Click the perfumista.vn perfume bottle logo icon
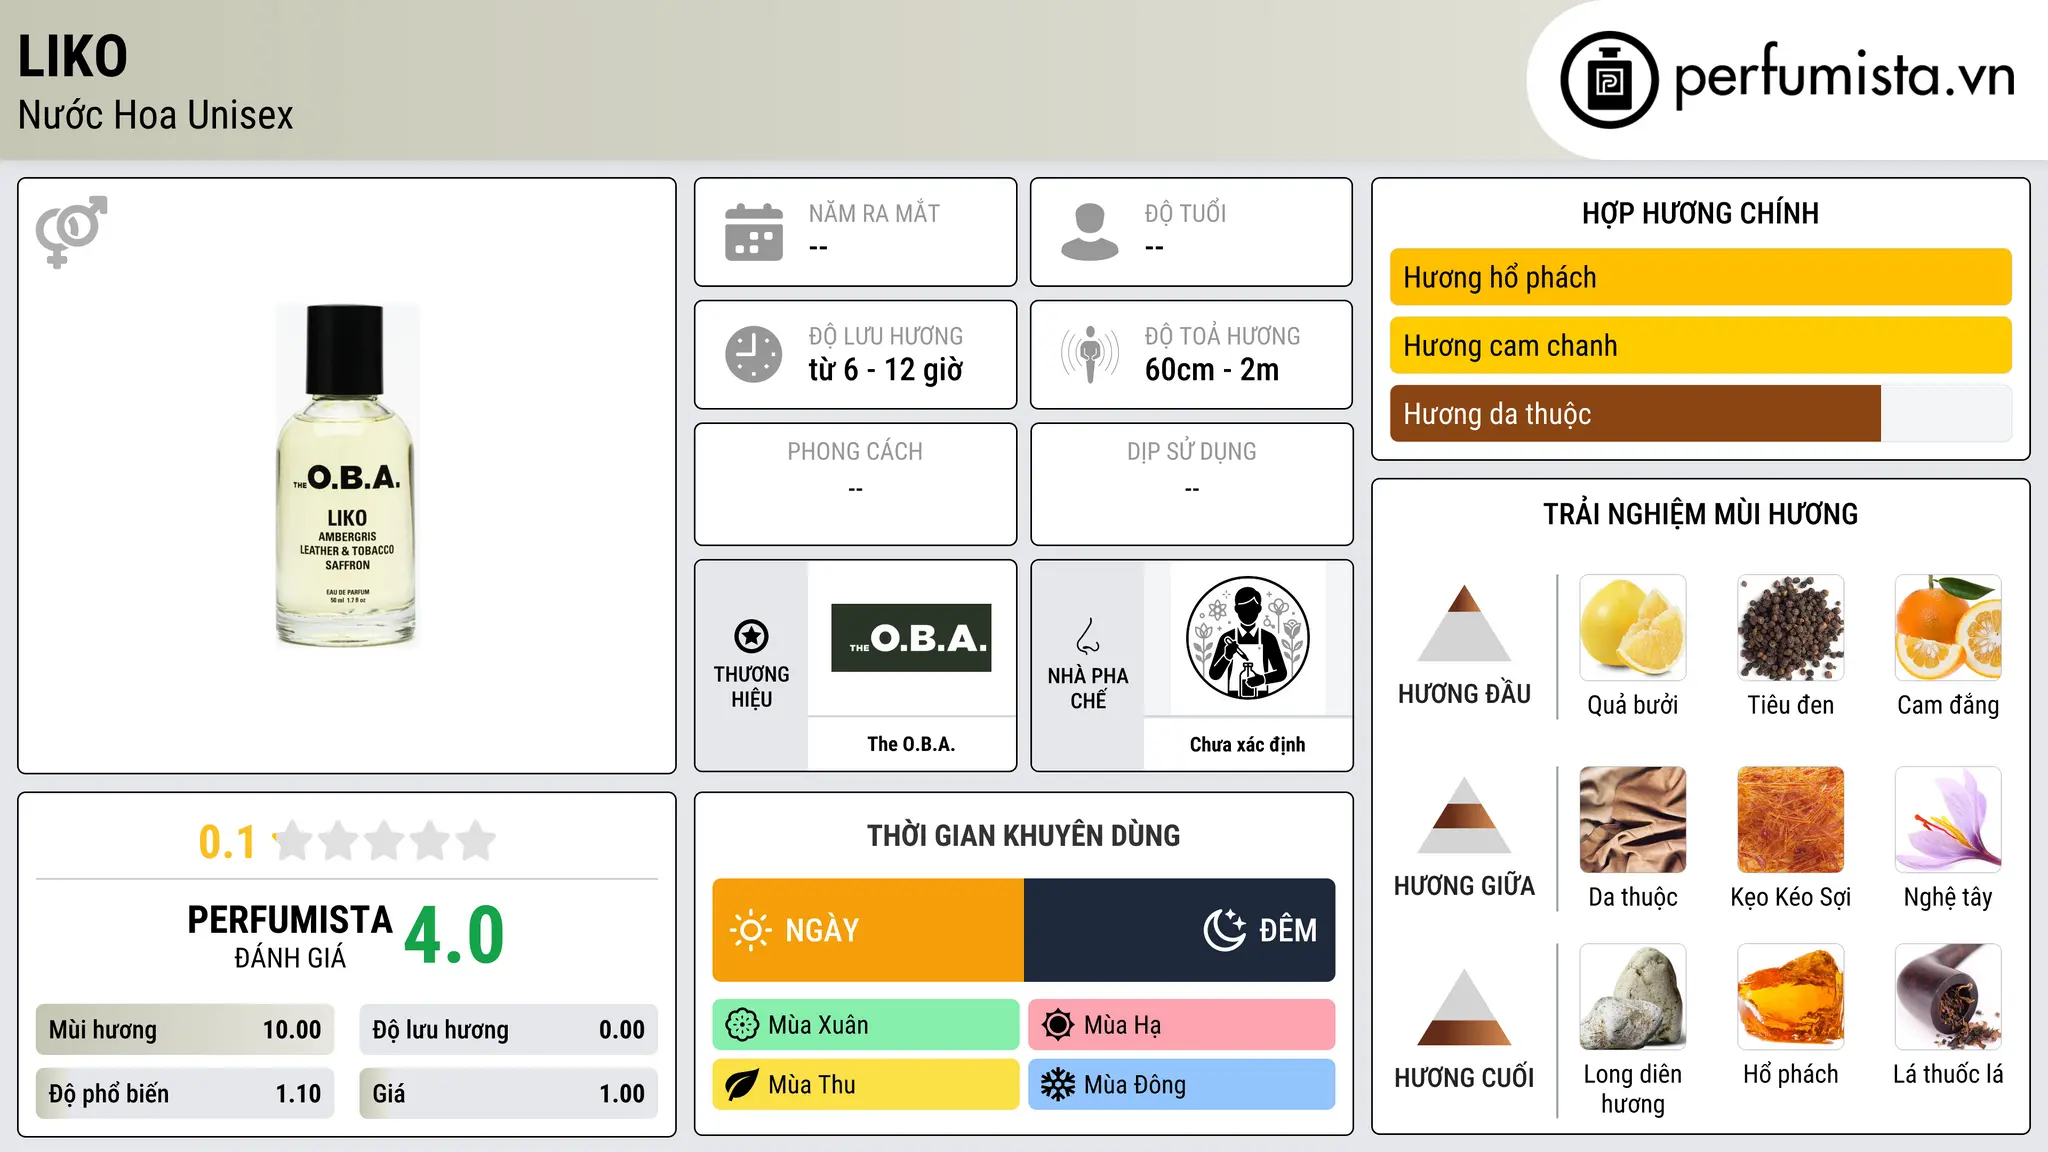The height and width of the screenshot is (1152, 2048). point(1609,80)
